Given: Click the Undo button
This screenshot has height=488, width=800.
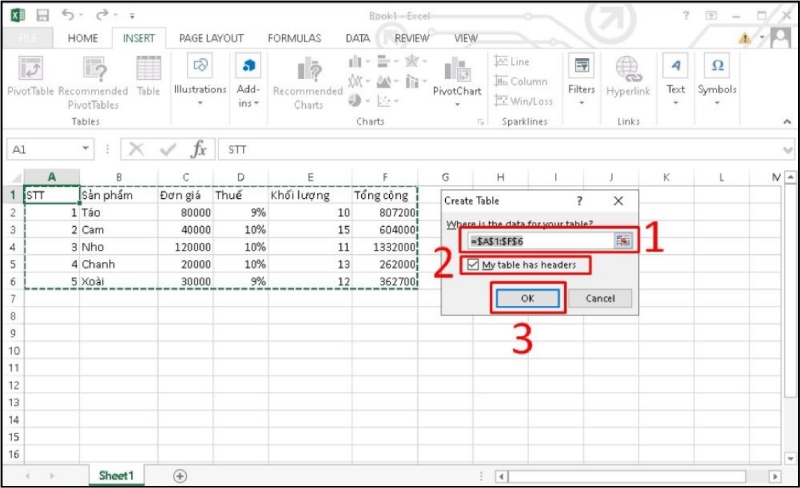Looking at the screenshot, I should (x=68, y=15).
